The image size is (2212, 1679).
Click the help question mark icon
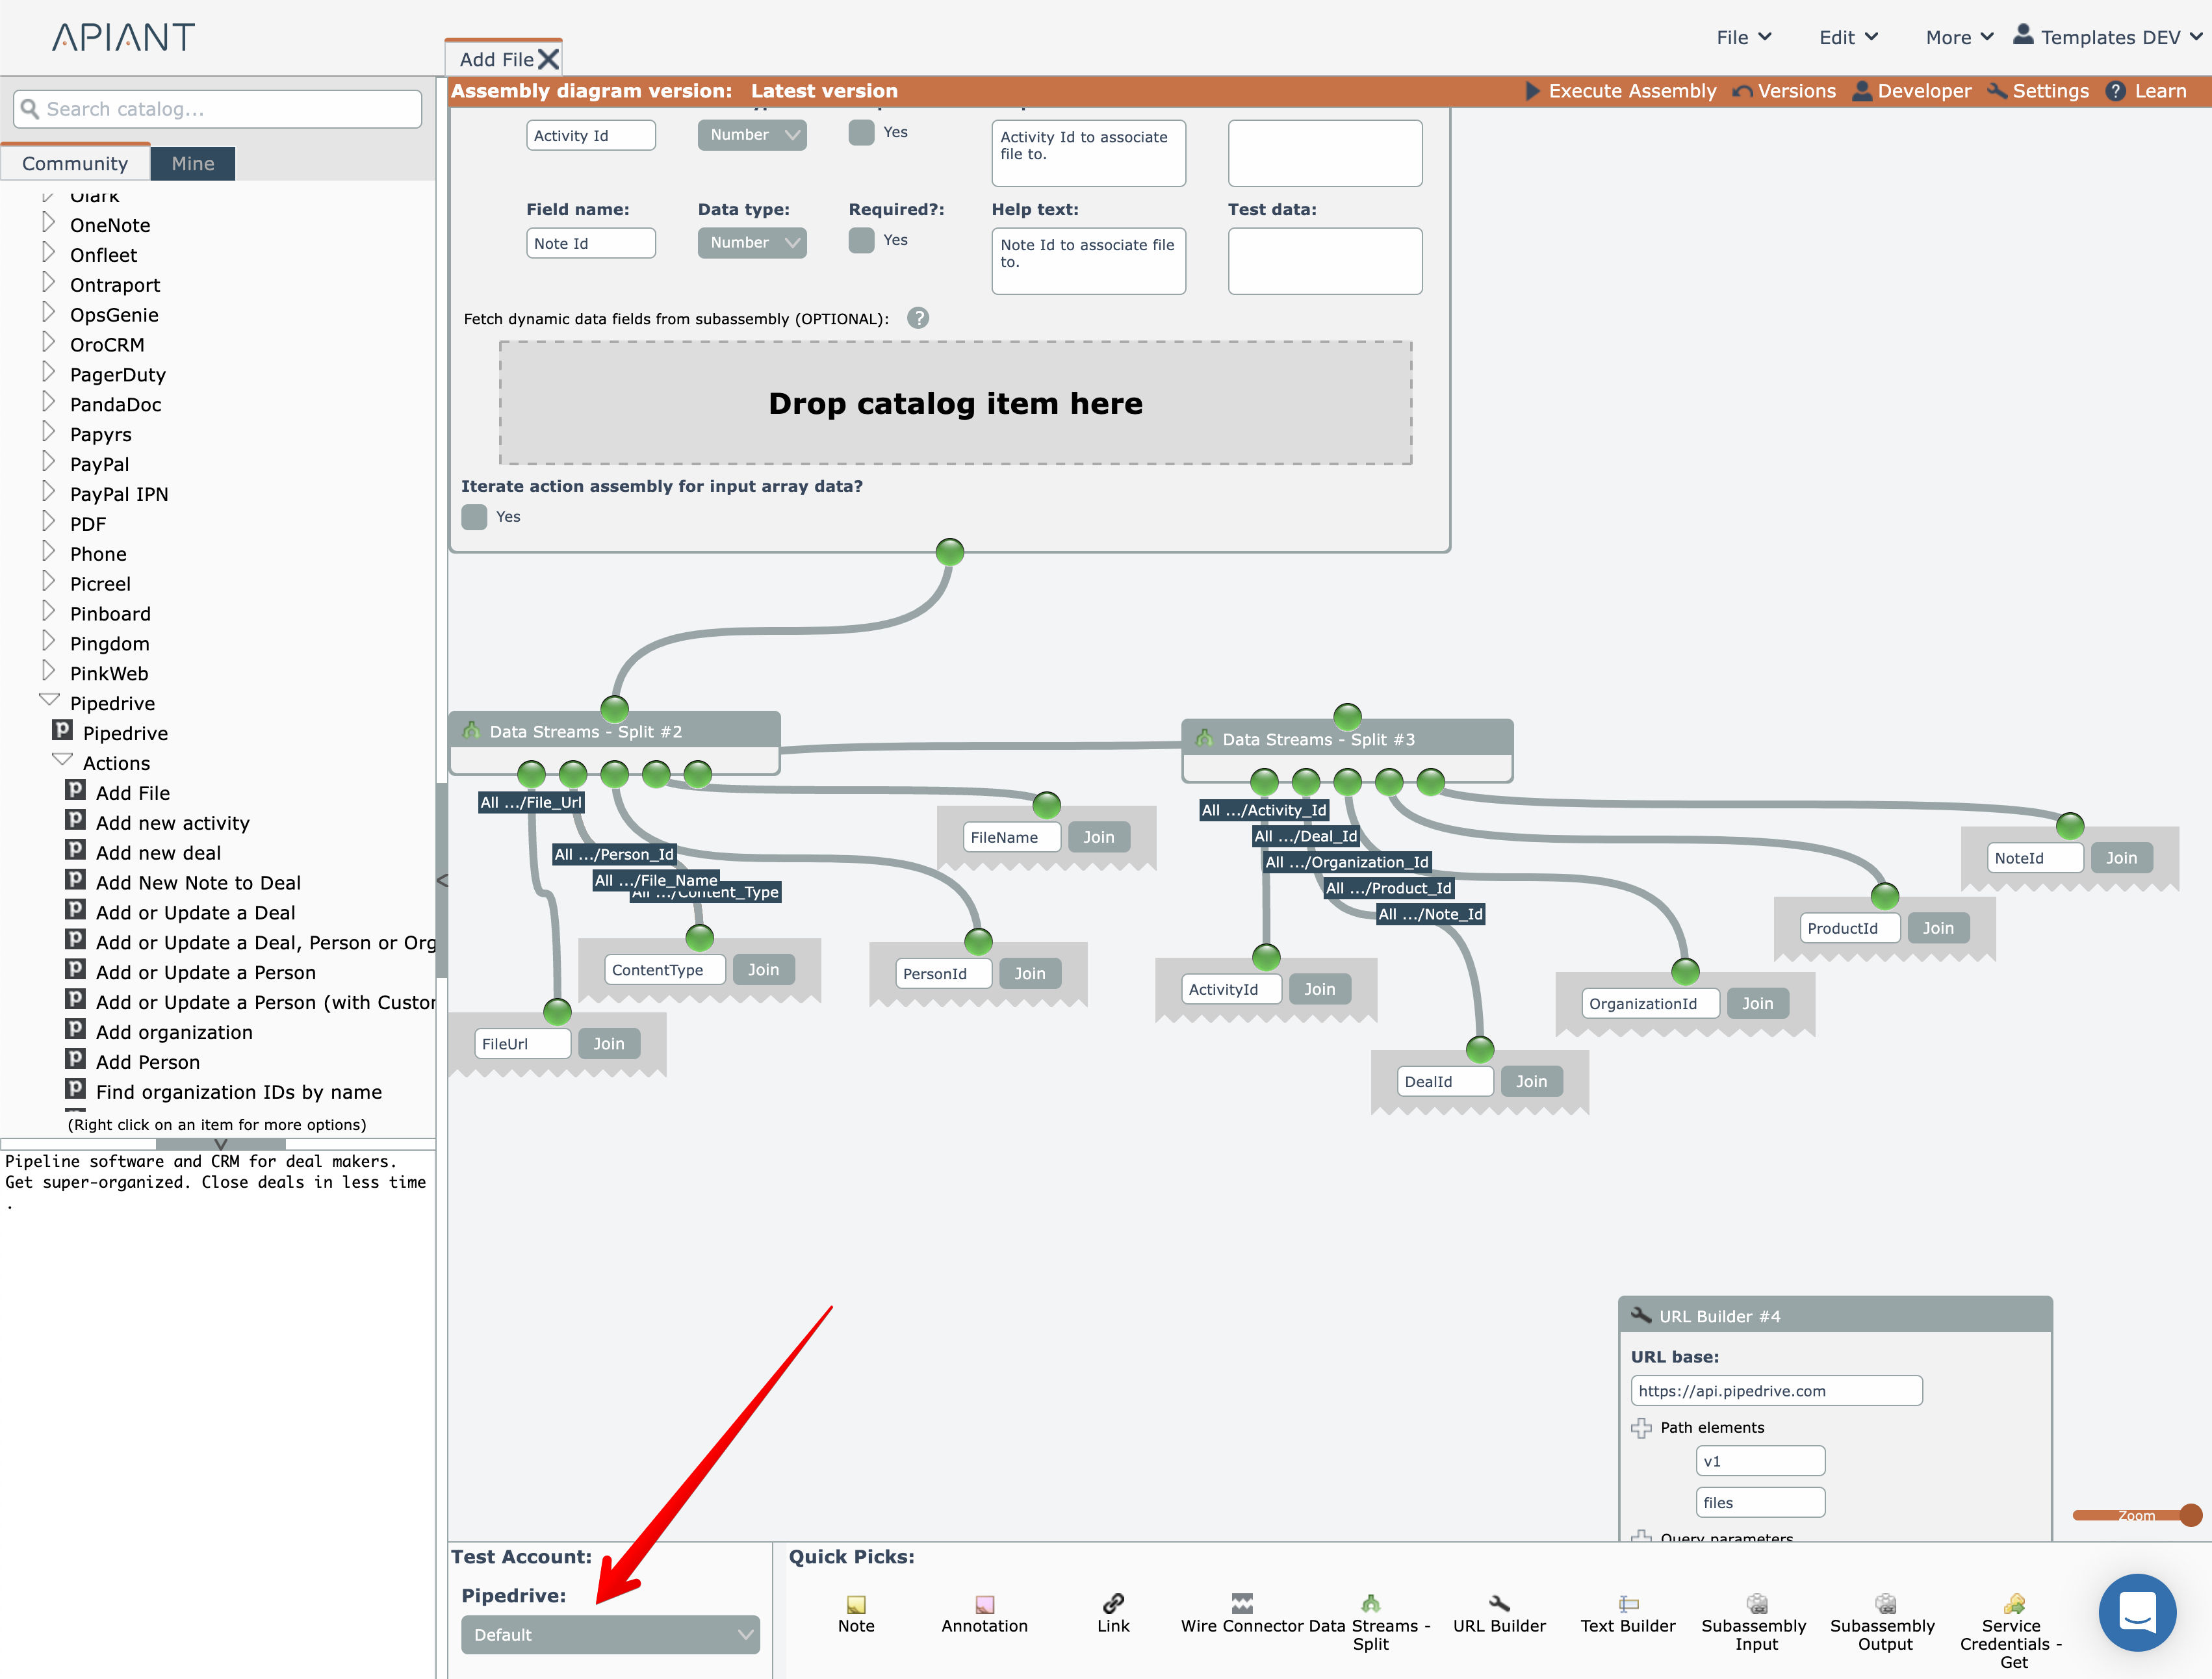click(x=918, y=318)
